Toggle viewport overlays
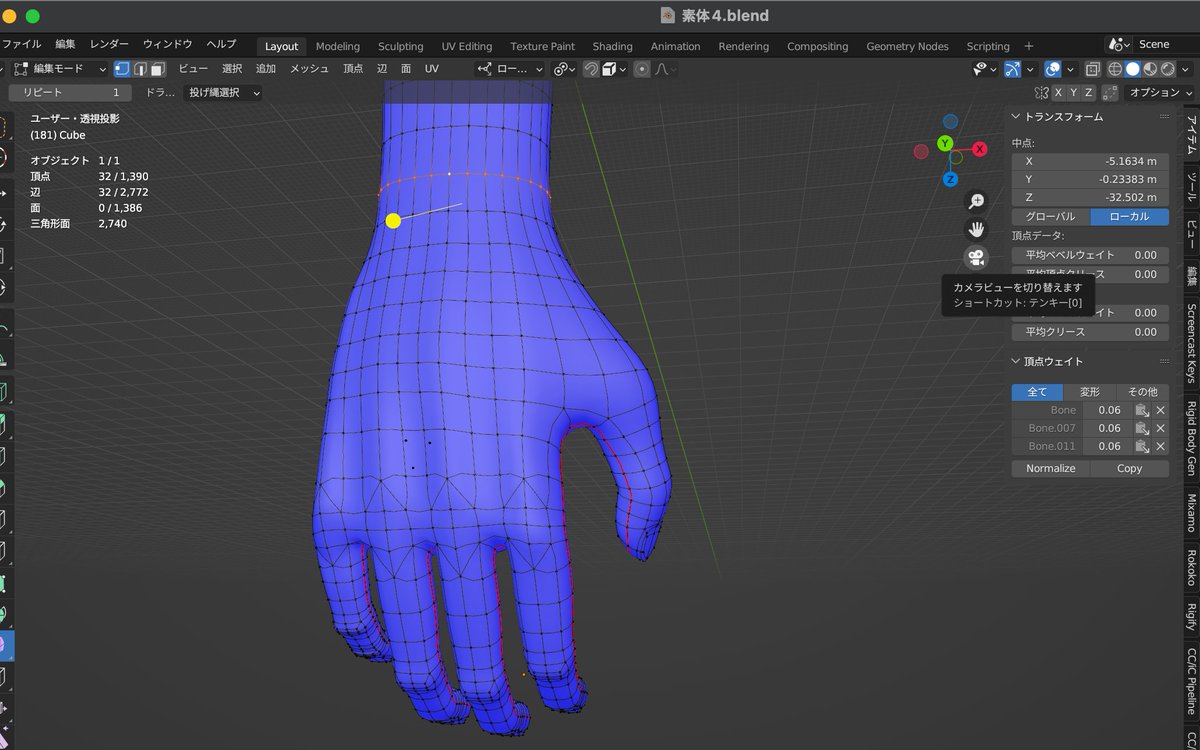 pyautogui.click(x=1052, y=69)
